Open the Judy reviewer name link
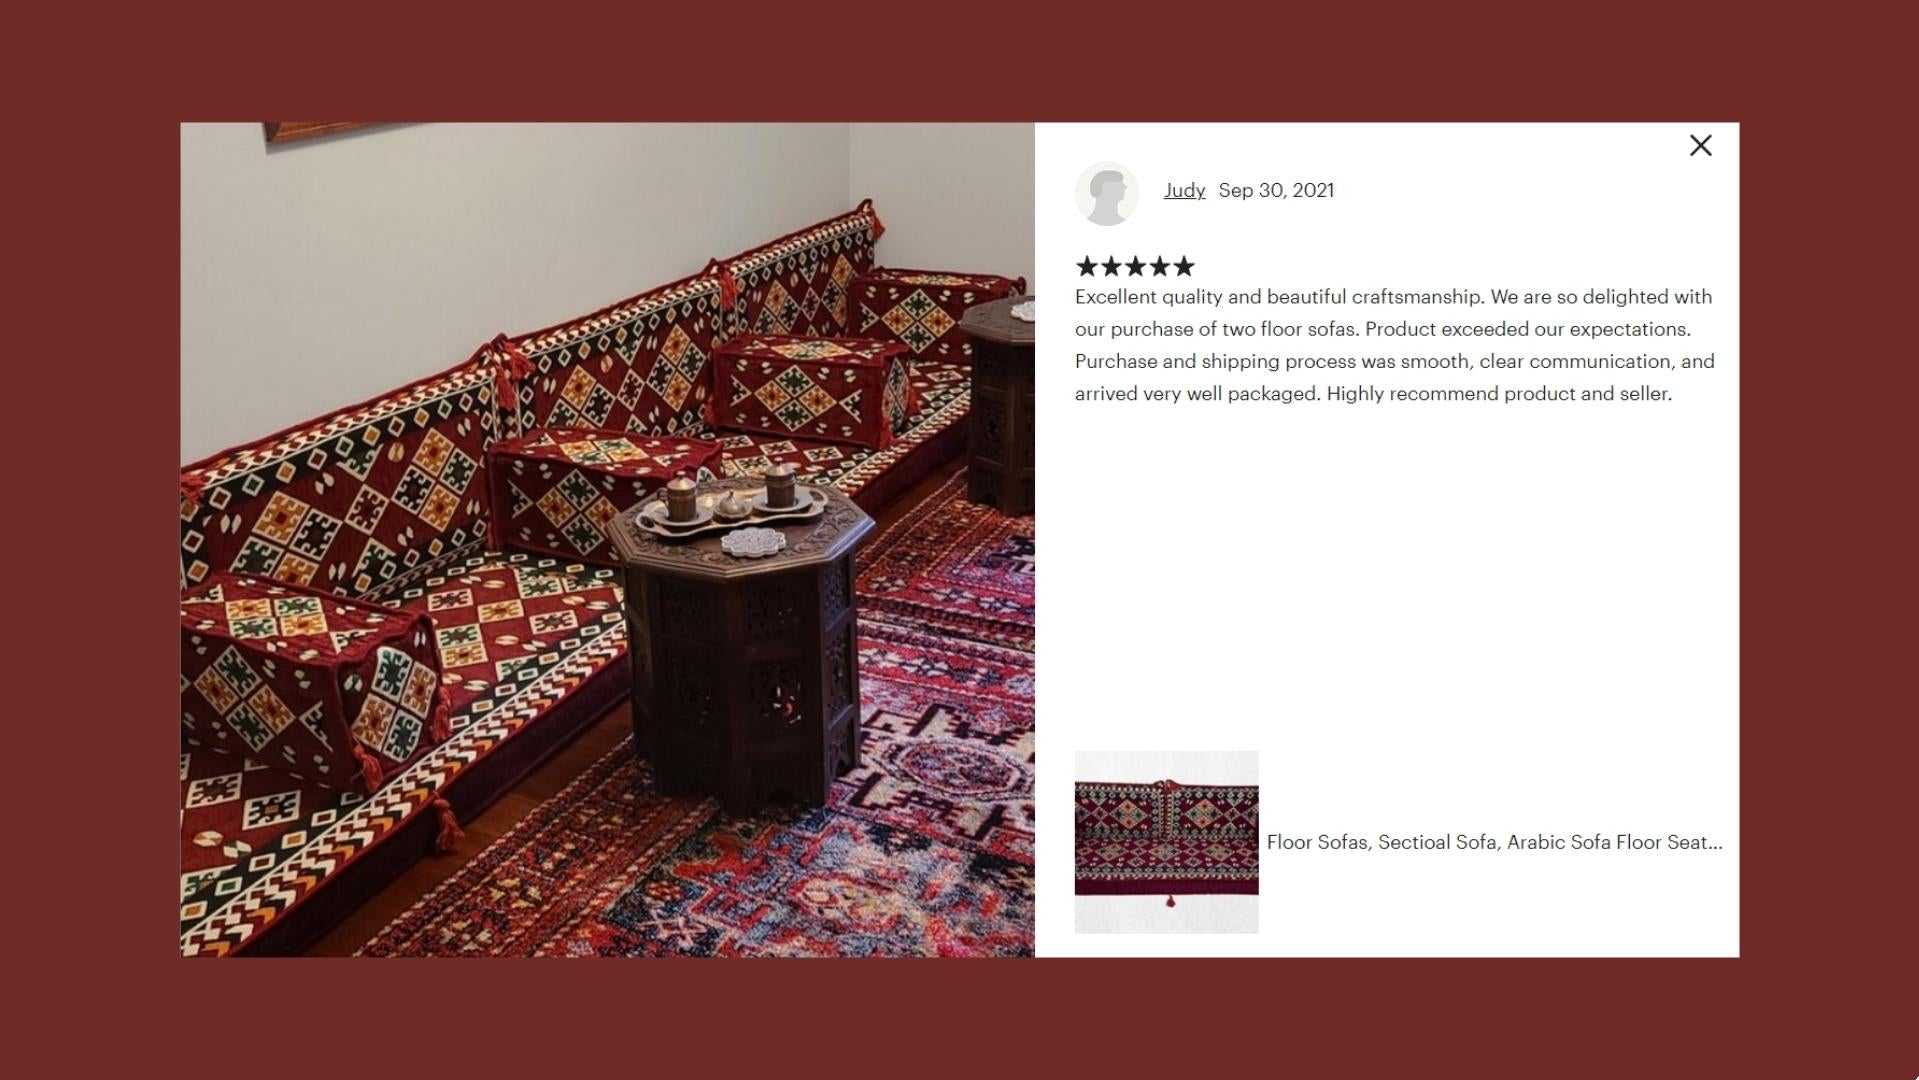This screenshot has width=1919, height=1080. click(x=1184, y=190)
